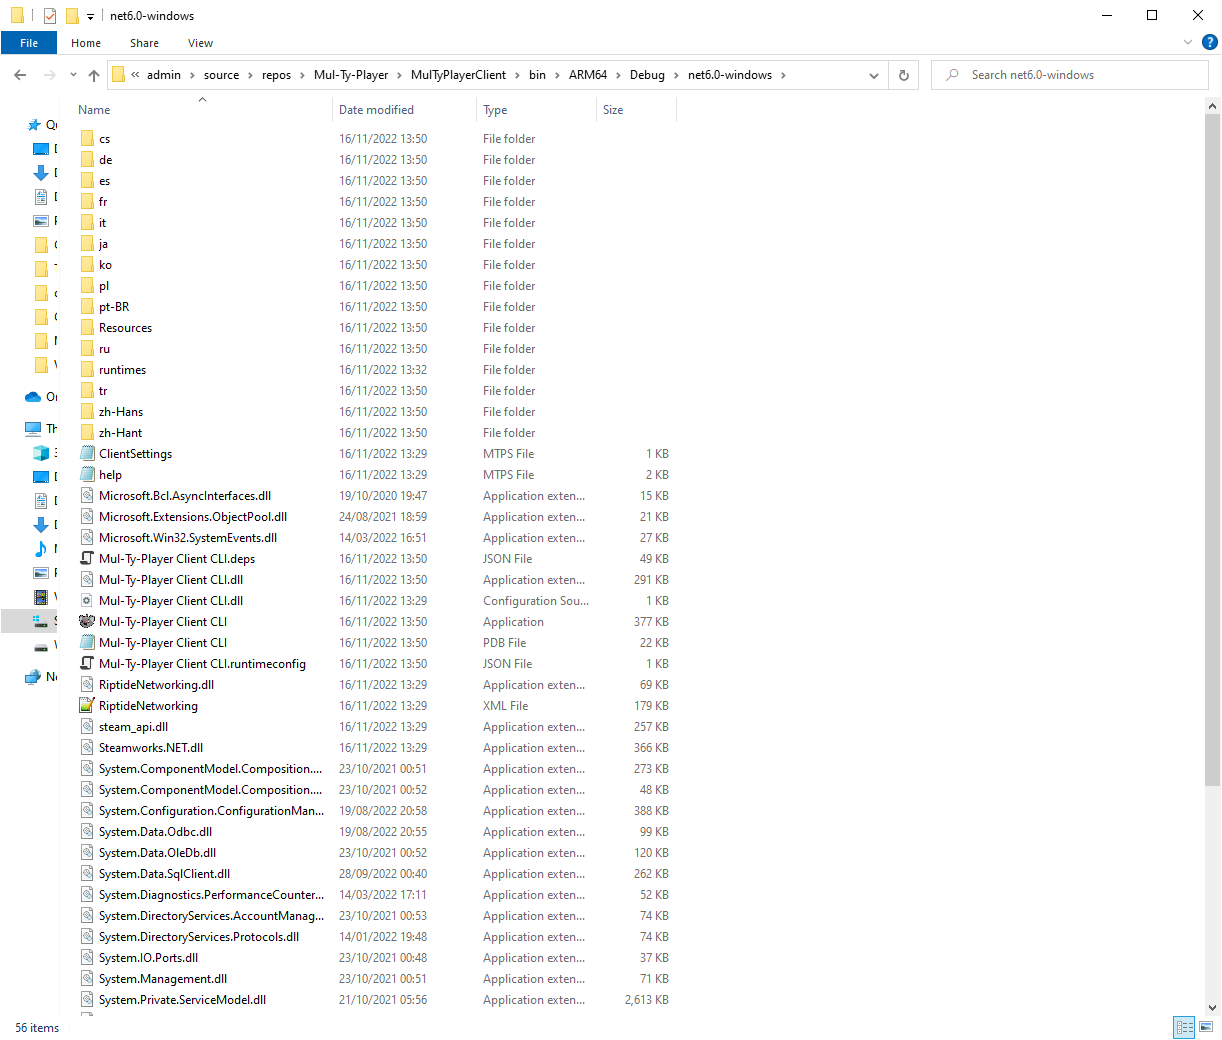
Task: Select 'Mul-Ty-Player Client CLI.runtimeconfig' file name
Action: [x=202, y=664]
